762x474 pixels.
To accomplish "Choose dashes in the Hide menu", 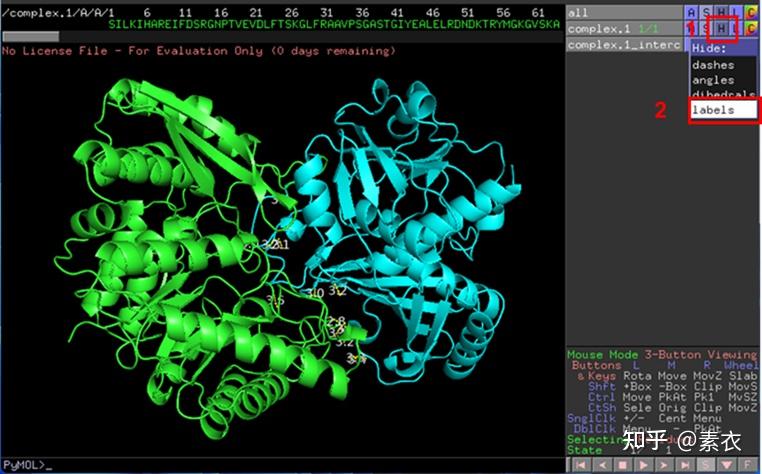I will click(724, 65).
